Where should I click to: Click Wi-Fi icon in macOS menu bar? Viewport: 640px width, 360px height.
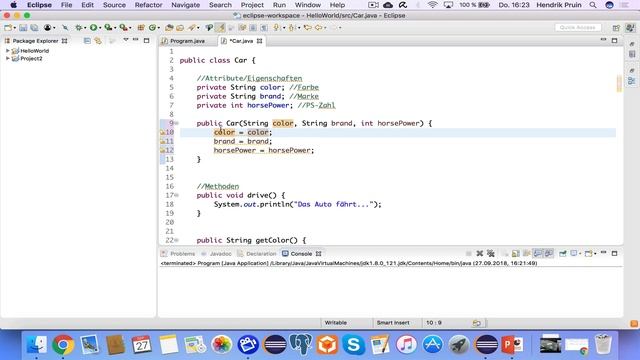pos(433,5)
